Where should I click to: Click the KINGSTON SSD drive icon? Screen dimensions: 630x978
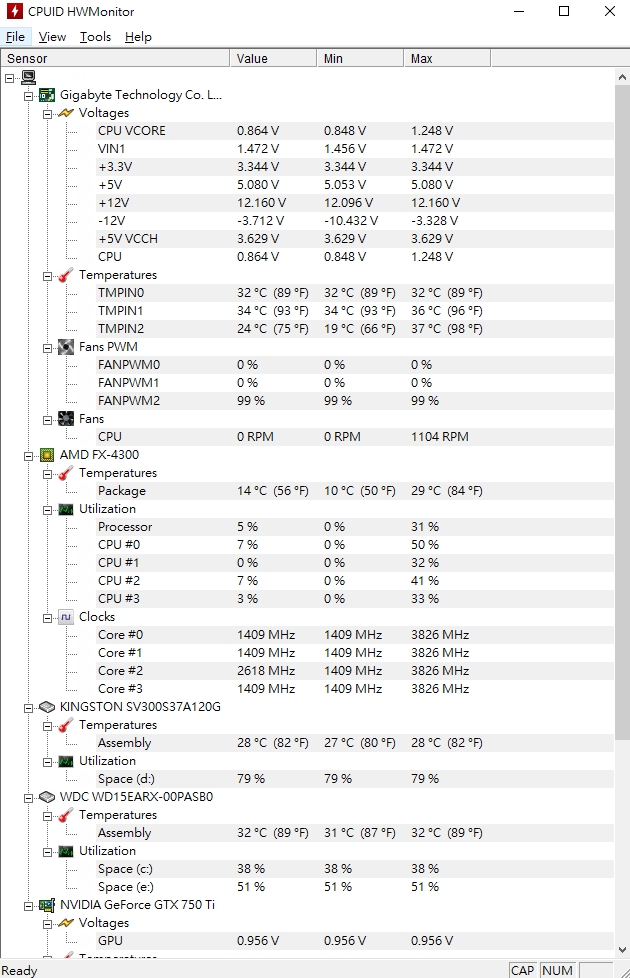point(47,707)
